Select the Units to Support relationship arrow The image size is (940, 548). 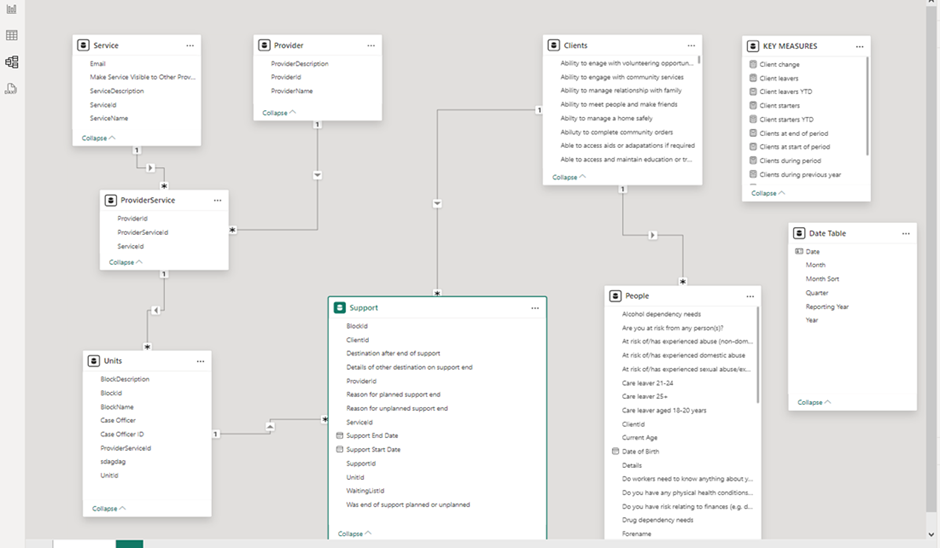[x=270, y=426]
